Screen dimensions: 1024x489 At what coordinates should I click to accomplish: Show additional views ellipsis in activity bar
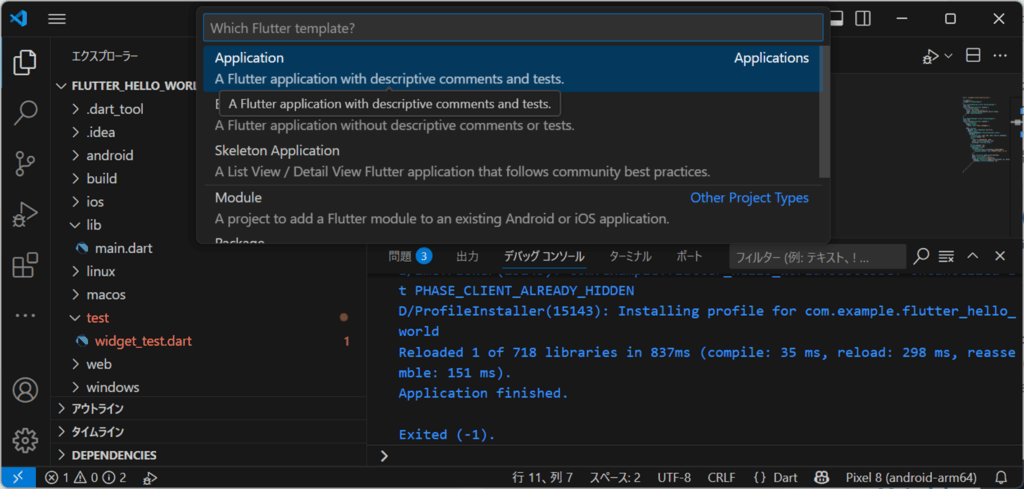(x=25, y=316)
